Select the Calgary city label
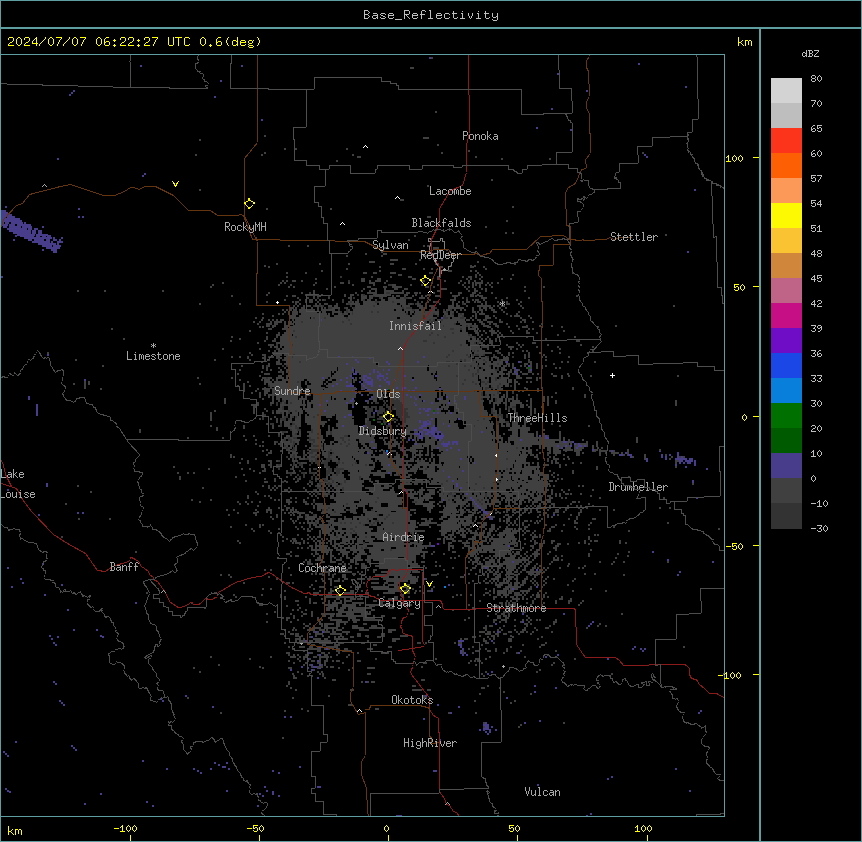The width and height of the screenshot is (862, 842). click(399, 603)
